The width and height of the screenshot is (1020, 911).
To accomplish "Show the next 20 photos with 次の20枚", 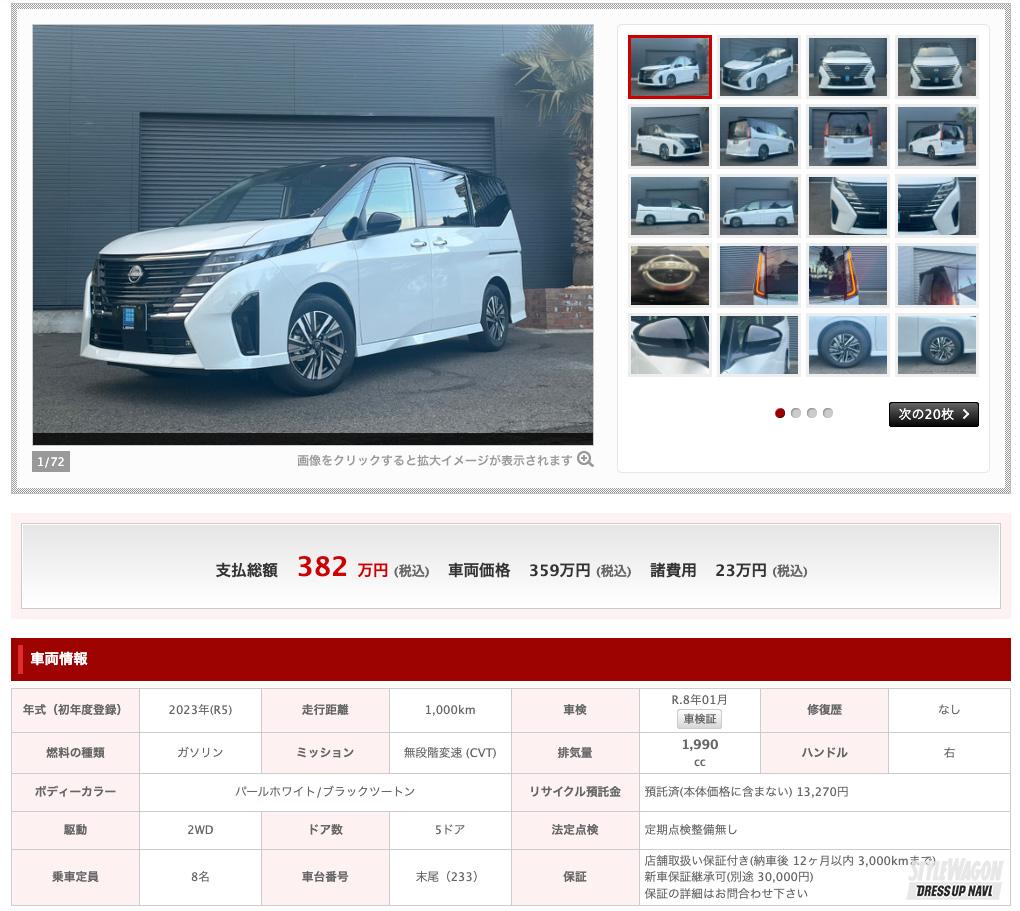I will (925, 414).
